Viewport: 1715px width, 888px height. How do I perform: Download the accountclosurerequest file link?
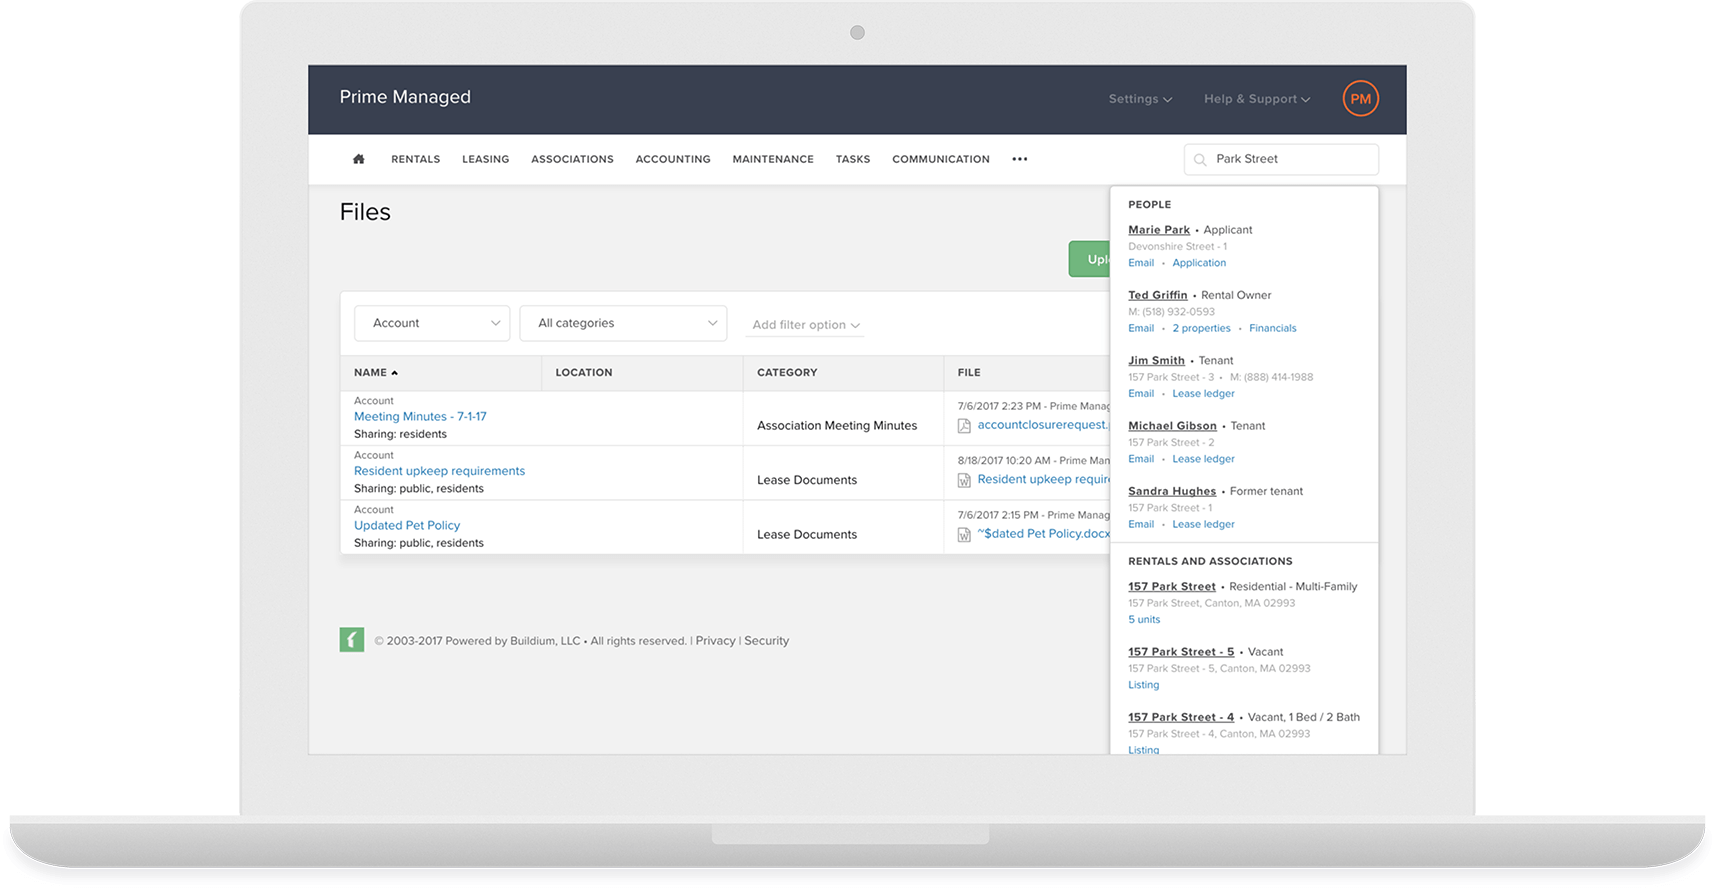[x=1044, y=425]
